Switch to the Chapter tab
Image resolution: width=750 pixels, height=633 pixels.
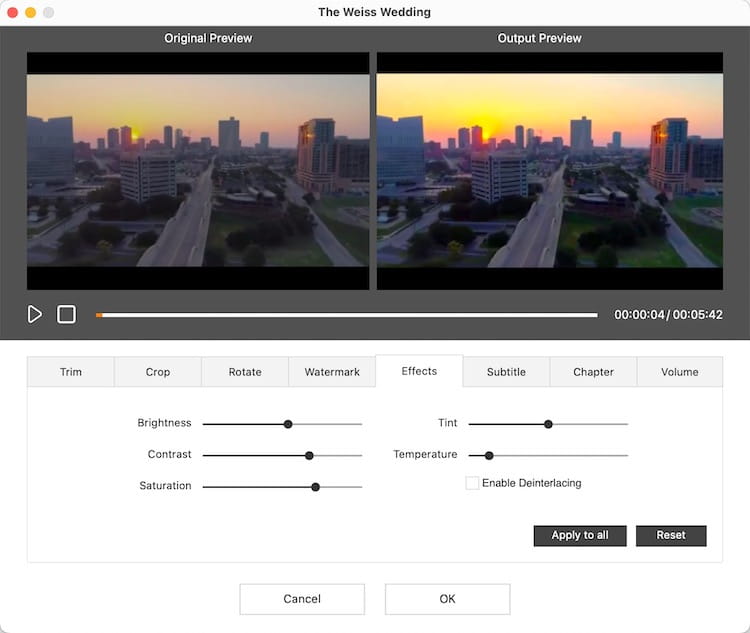593,372
